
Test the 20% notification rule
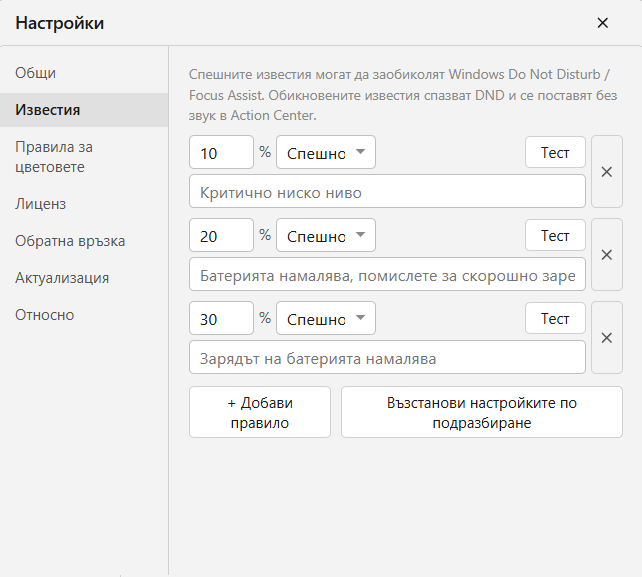tap(555, 235)
